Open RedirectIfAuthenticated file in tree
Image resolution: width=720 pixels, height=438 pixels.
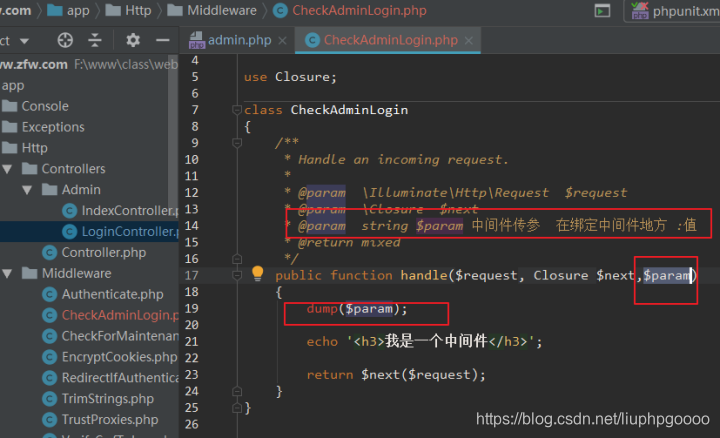tap(110, 377)
